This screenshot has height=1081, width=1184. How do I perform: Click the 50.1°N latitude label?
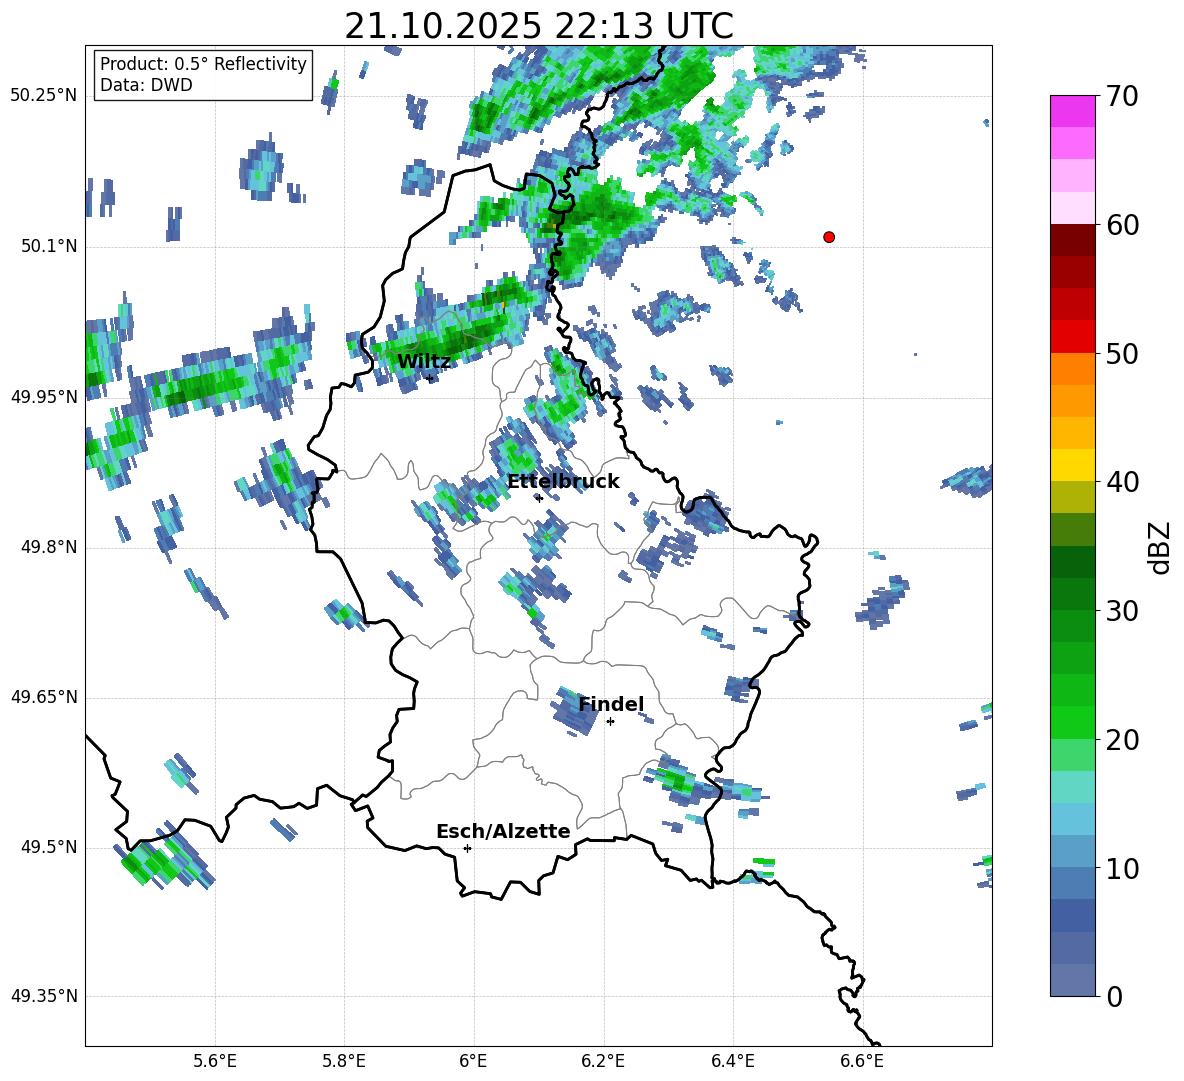tap(49, 246)
